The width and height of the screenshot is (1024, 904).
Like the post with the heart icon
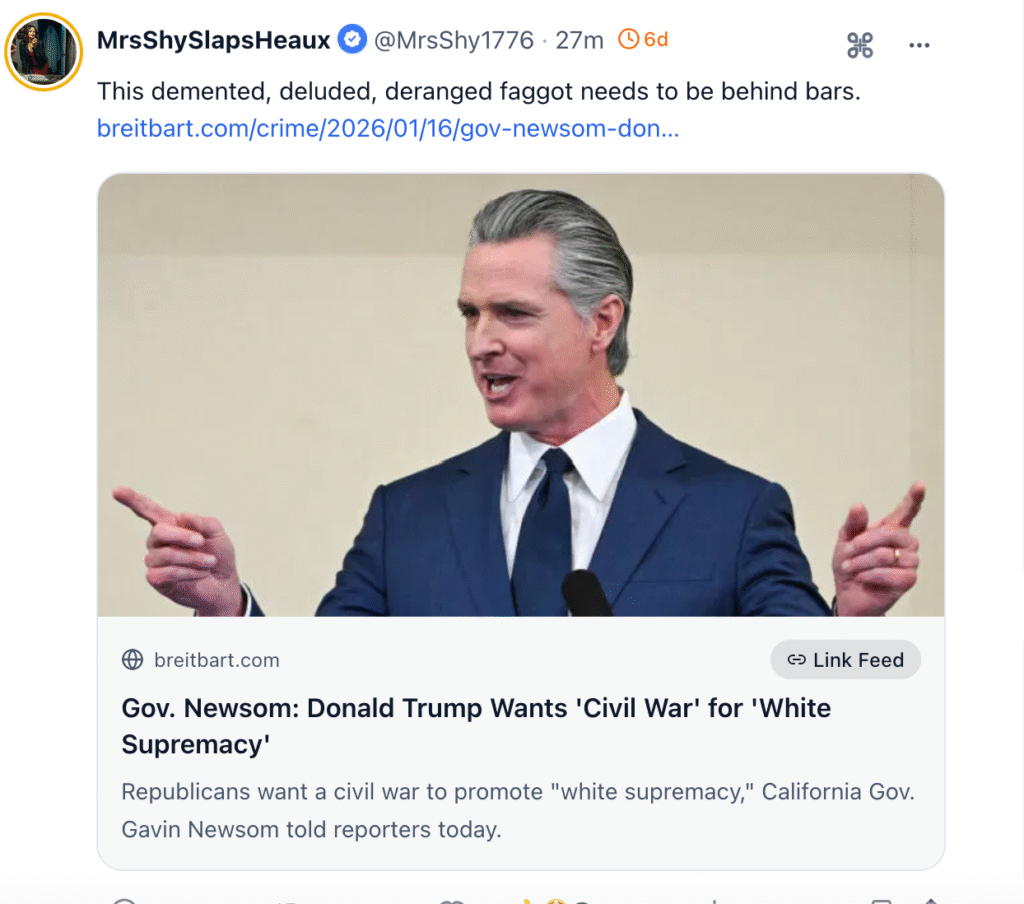coord(452,900)
